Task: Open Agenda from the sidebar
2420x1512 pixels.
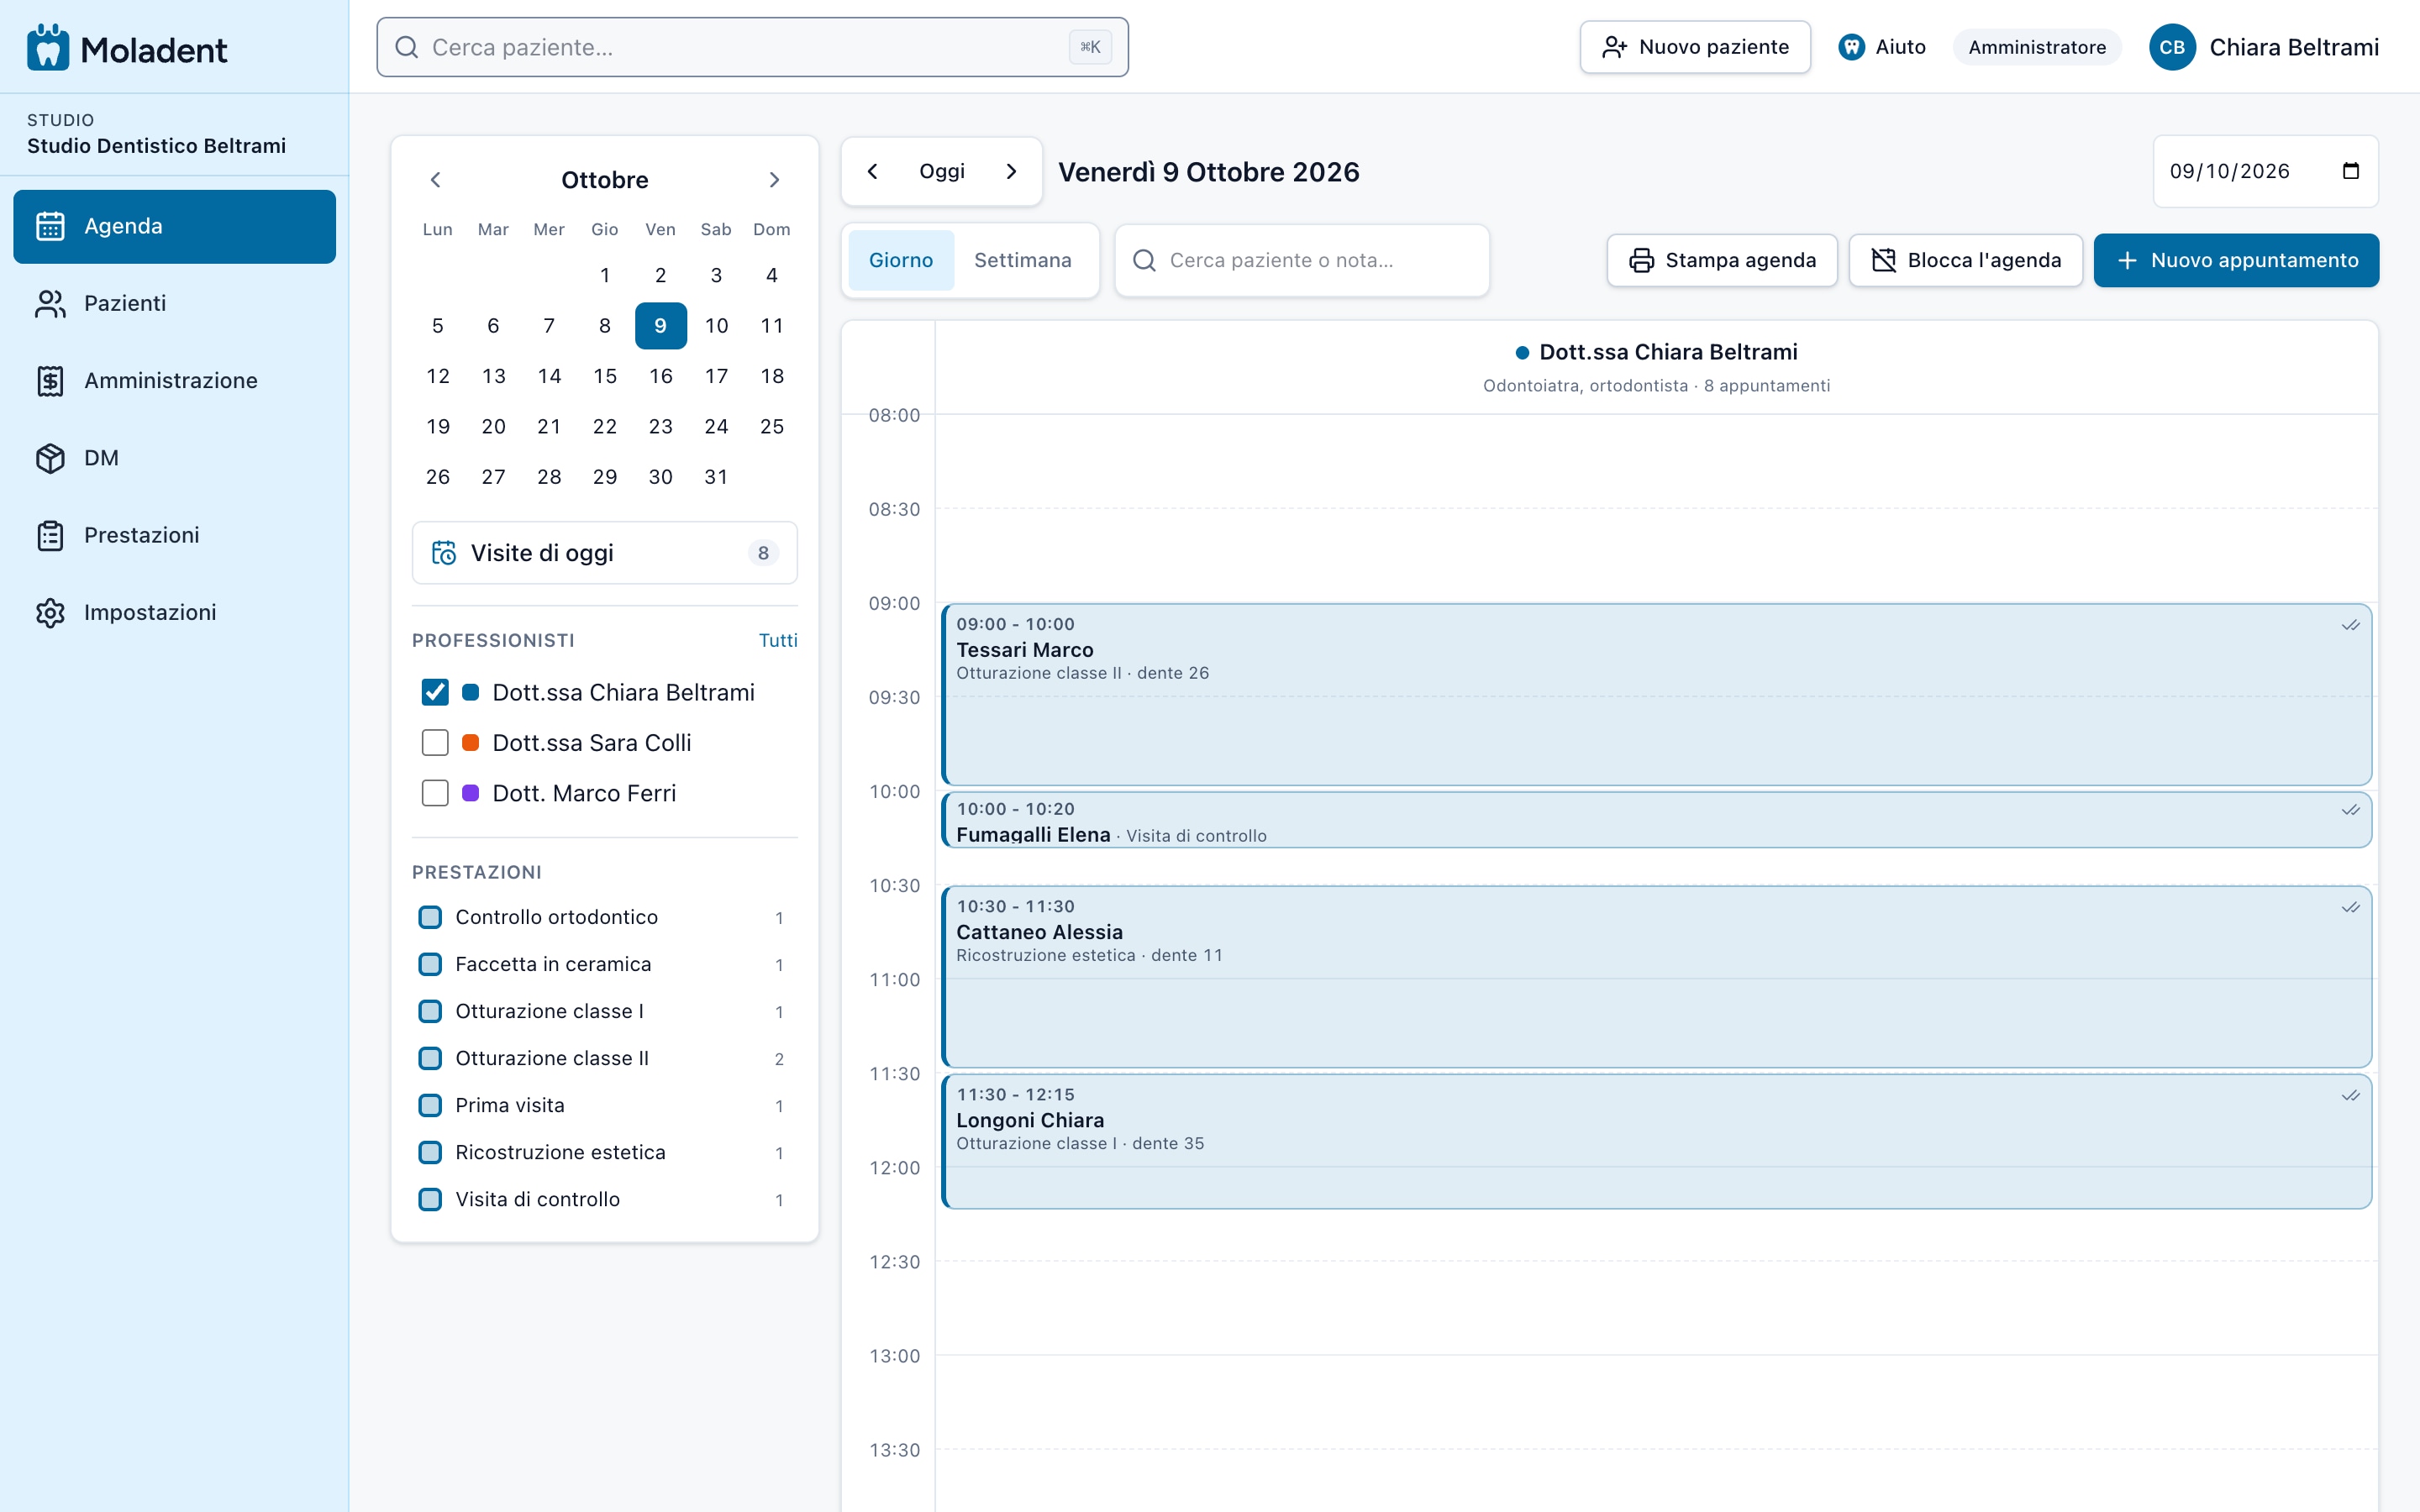Action: coord(174,226)
